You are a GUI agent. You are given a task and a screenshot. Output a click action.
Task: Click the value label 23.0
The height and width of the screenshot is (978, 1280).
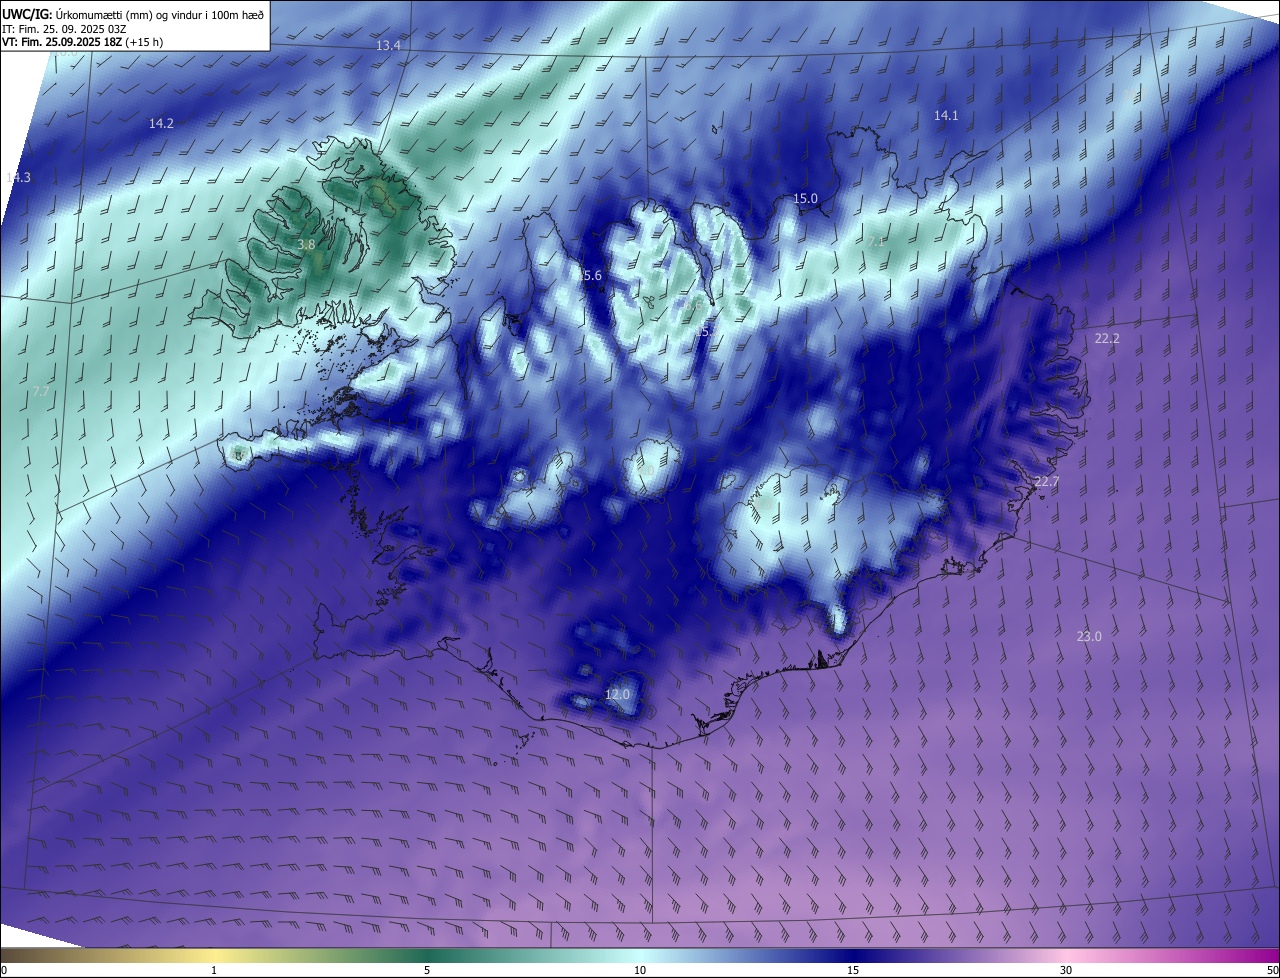tap(1089, 636)
